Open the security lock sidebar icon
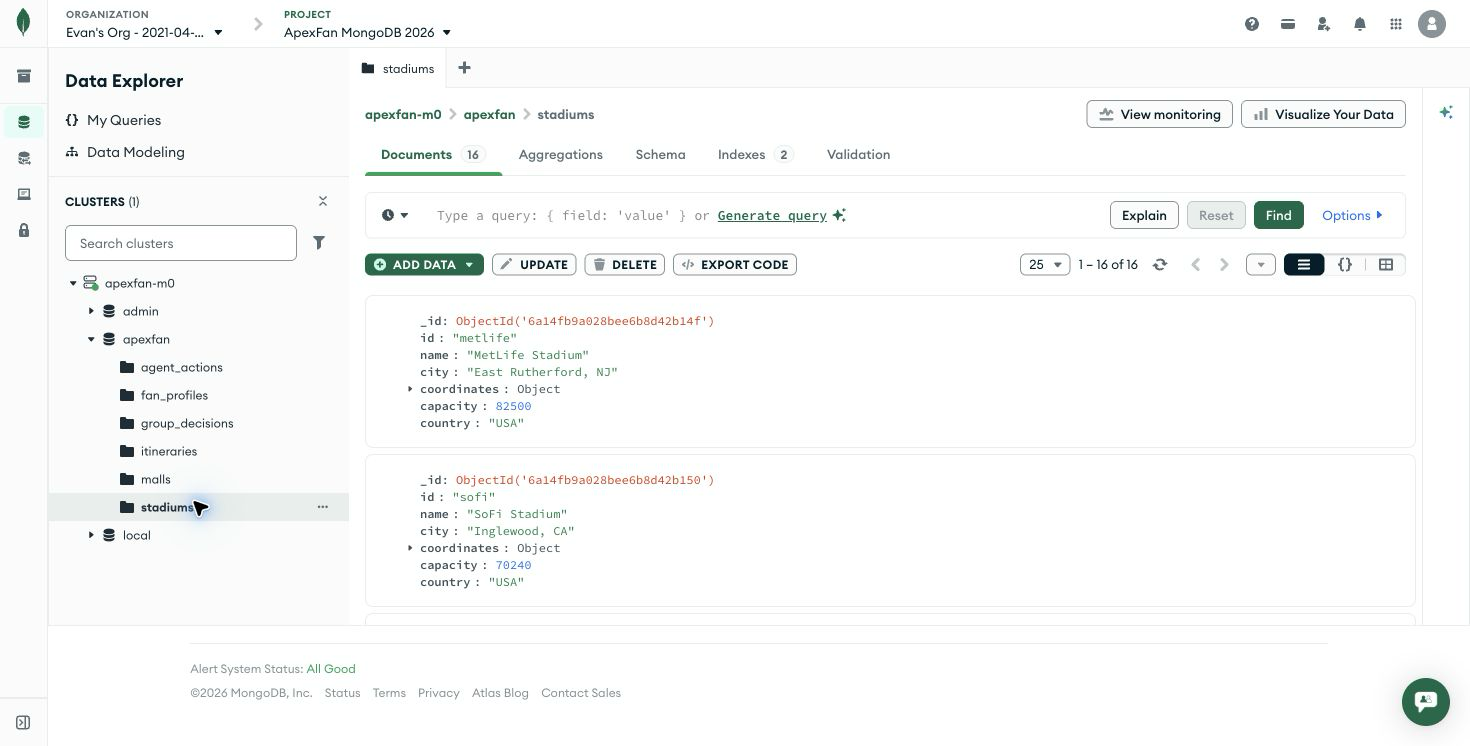Screen dimensions: 1470x746 coord(24,230)
